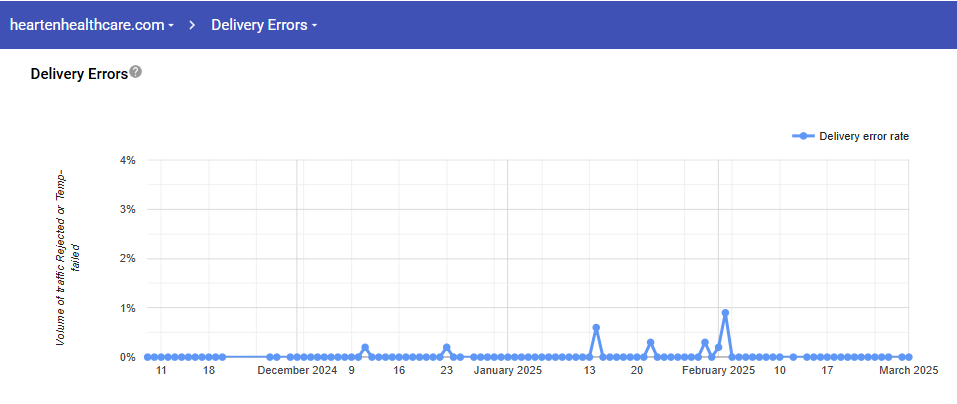
Task: Expand the Delivery Errors dropdown in header
Action: [x=264, y=25]
